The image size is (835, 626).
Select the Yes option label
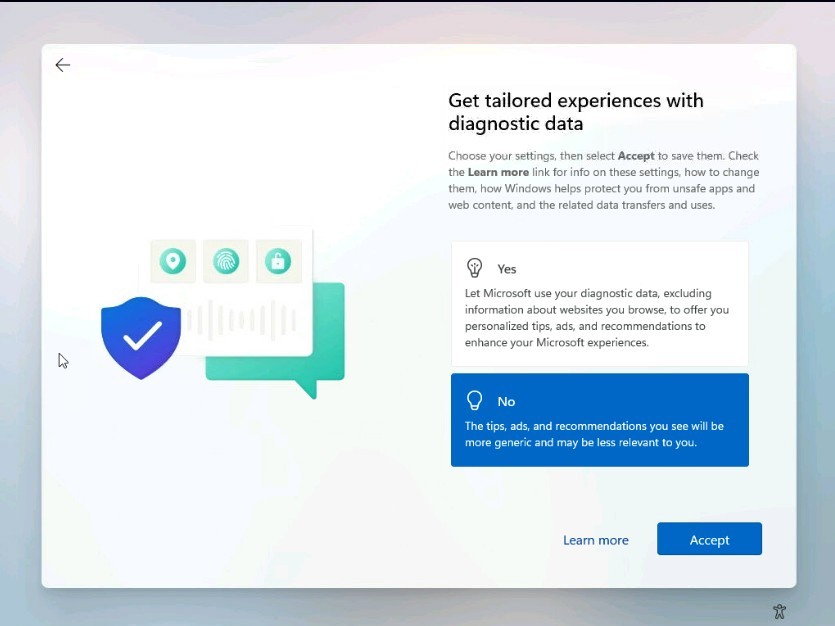pyautogui.click(x=507, y=269)
